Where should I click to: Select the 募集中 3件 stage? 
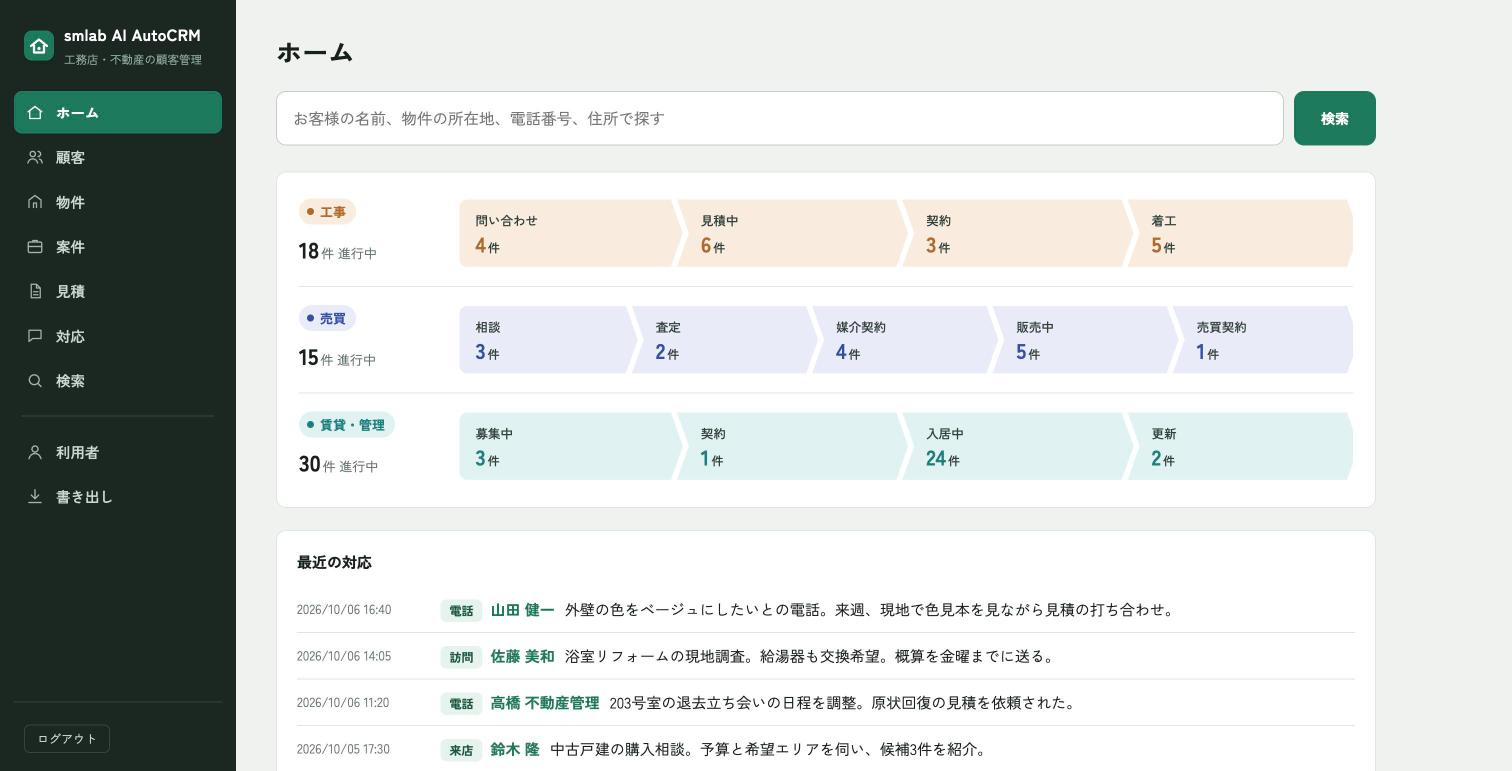pyautogui.click(x=571, y=446)
